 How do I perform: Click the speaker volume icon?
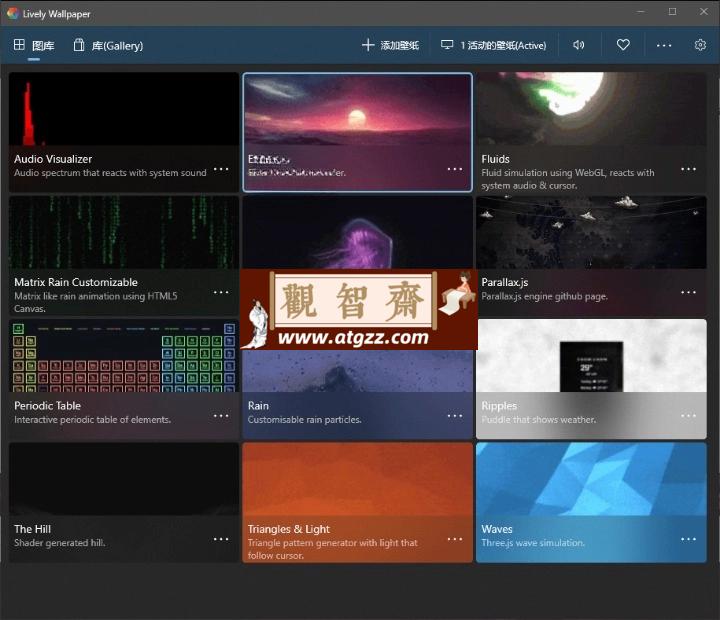click(x=579, y=45)
